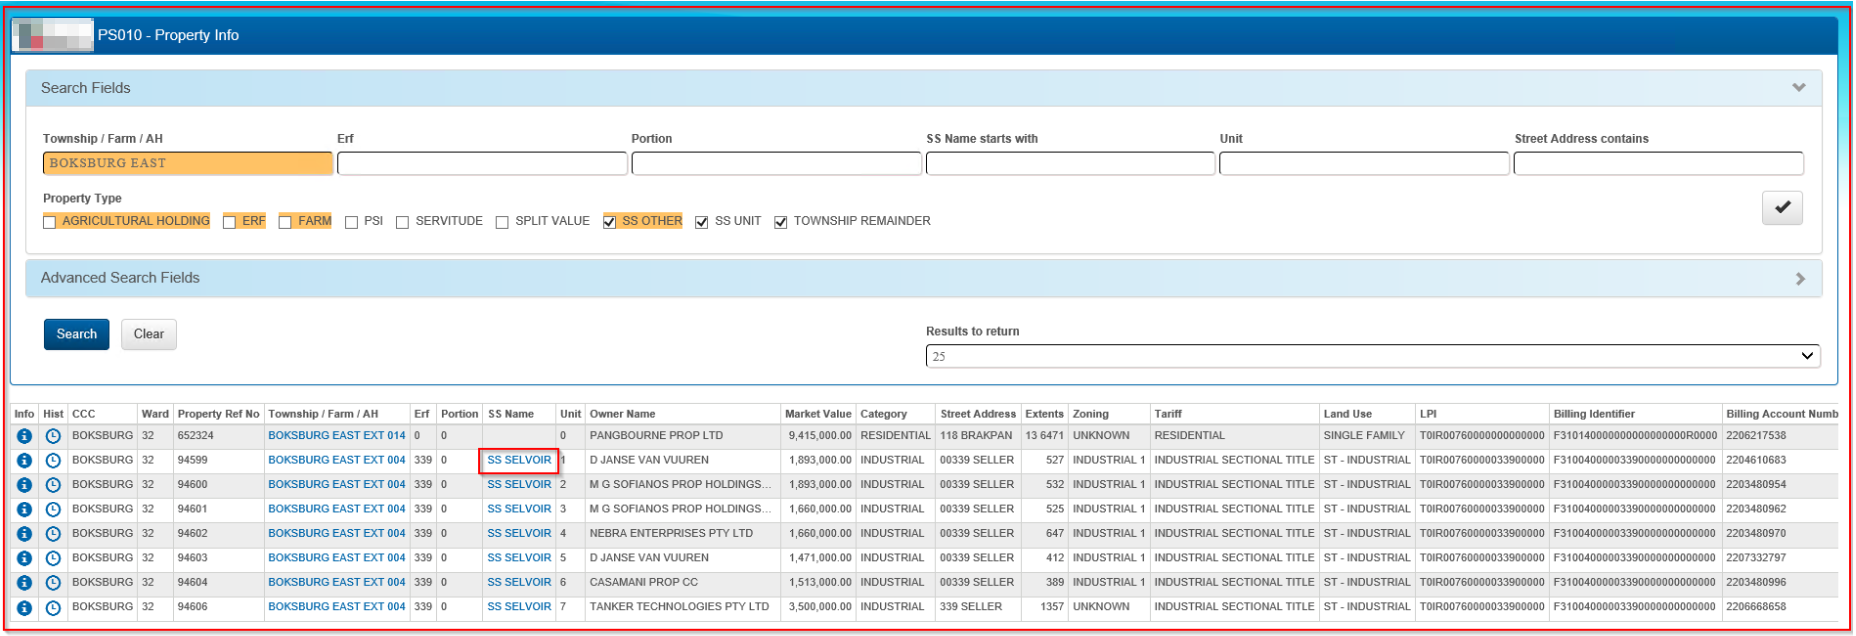Open the Results to return dropdown
Viewport: 1856px width, 636px height.
[x=1372, y=356]
